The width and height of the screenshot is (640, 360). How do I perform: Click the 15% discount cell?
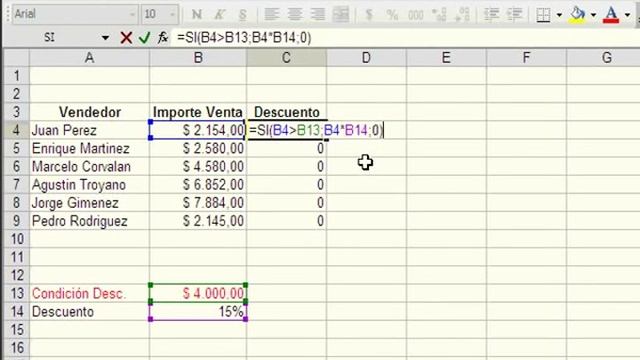pos(198,311)
